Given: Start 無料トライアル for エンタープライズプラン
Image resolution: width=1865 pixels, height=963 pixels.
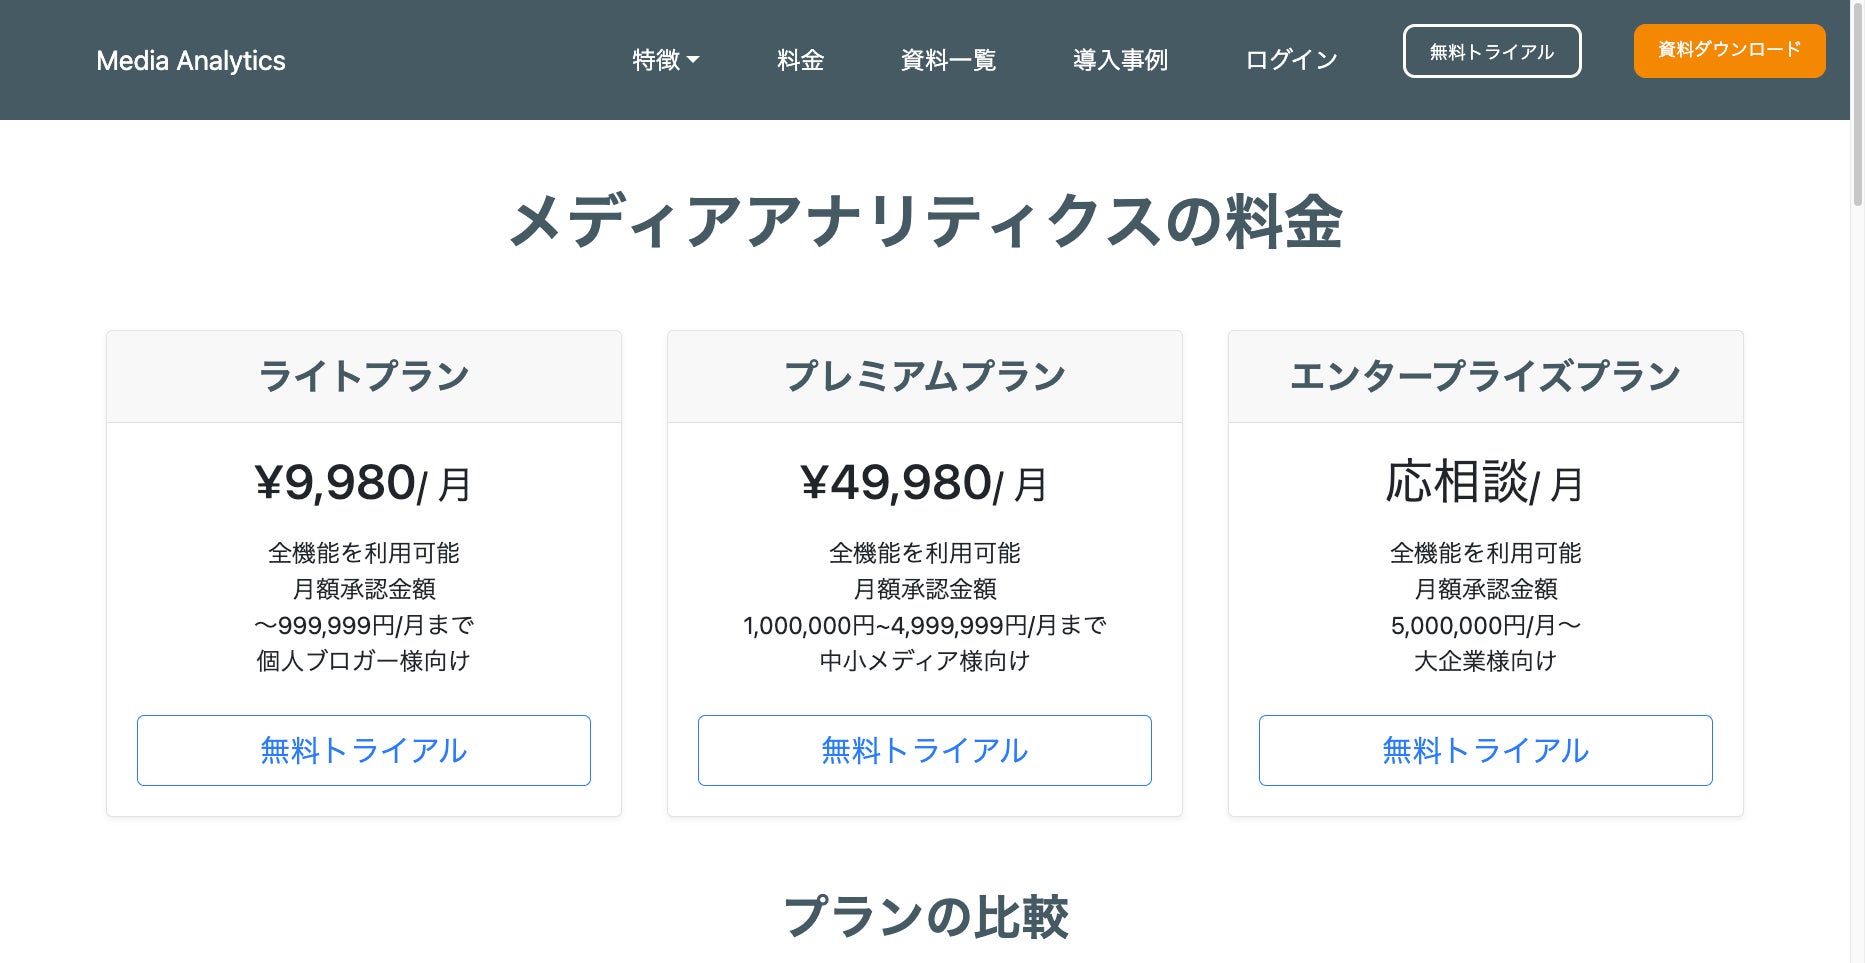Looking at the screenshot, I should coord(1485,750).
